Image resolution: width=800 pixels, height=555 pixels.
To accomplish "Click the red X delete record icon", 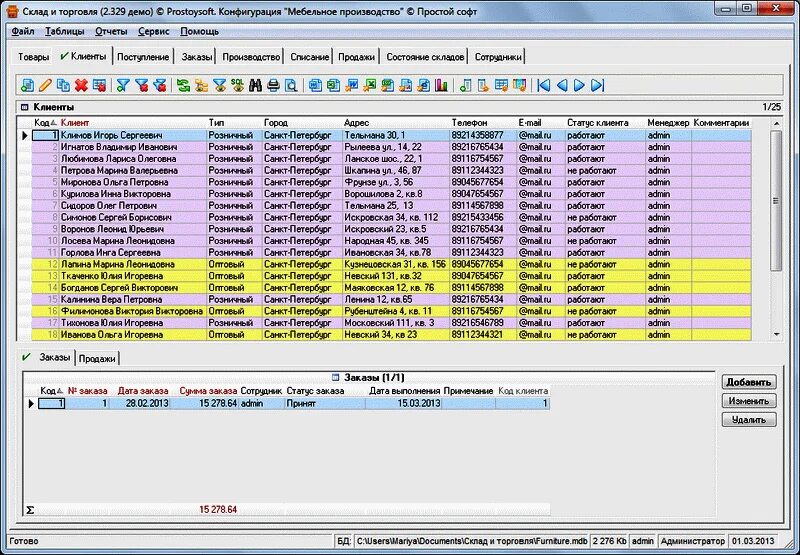I will tap(81, 85).
